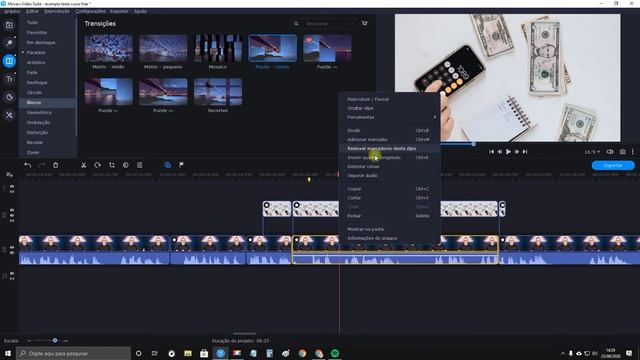Open Spotify from the Windows taskbar

[x=335, y=353]
